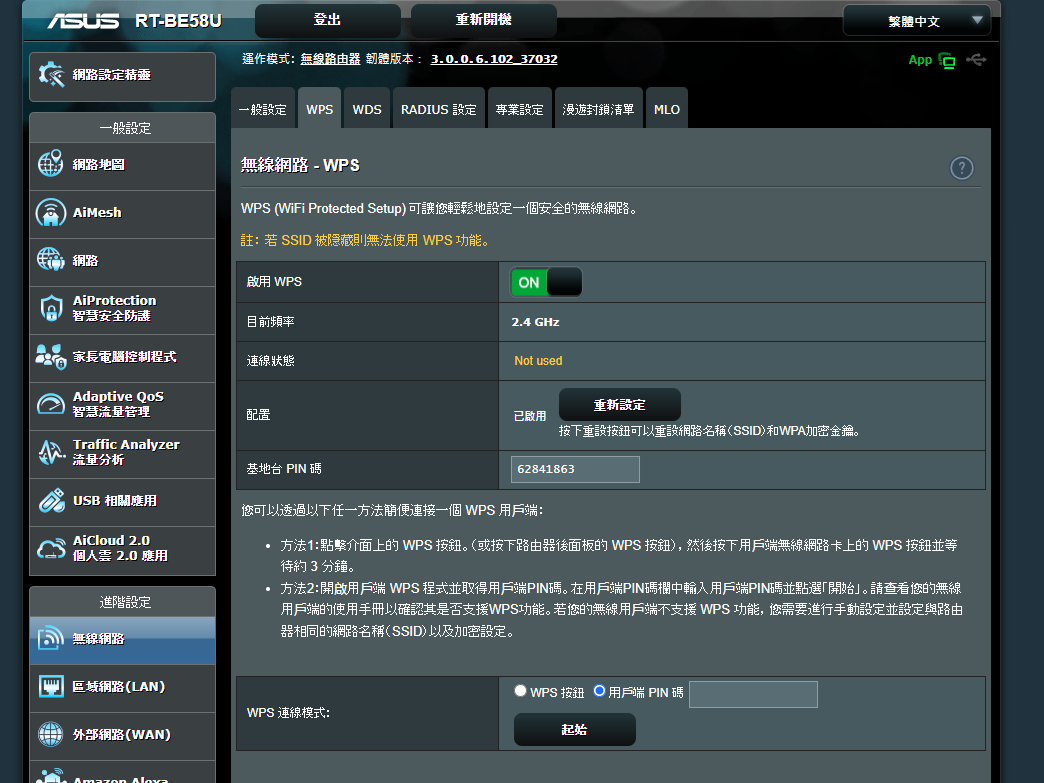This screenshot has width=1044, height=783.
Task: Click the 重新設定 reset button
Action: coord(620,405)
